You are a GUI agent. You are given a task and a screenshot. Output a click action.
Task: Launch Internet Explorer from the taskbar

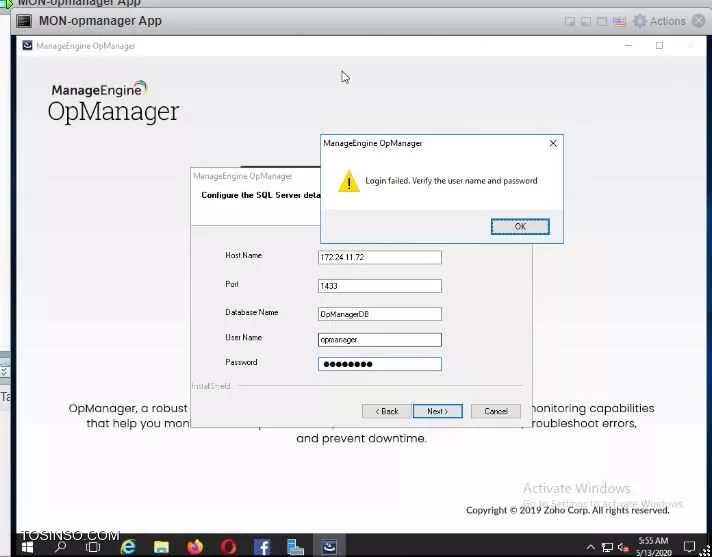coord(128,547)
